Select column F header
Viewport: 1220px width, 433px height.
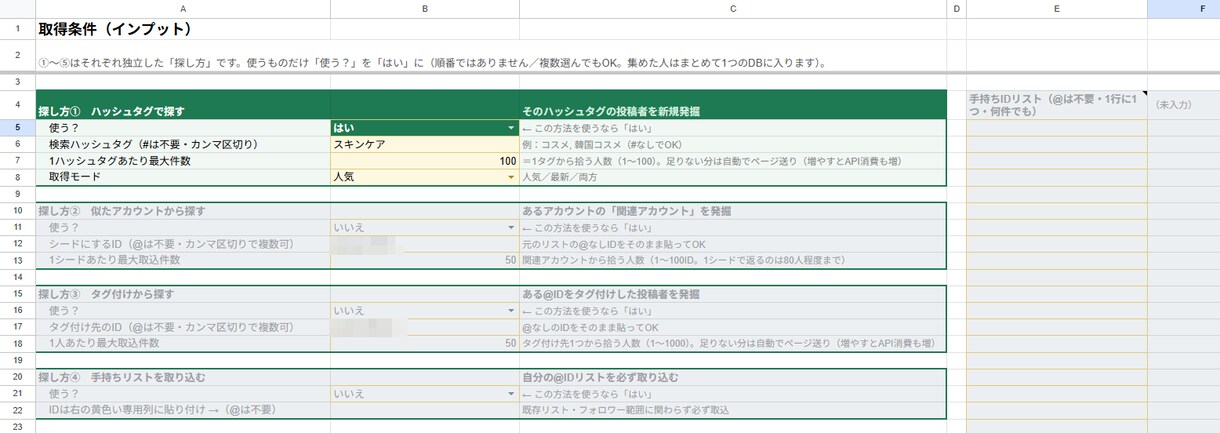click(1184, 9)
